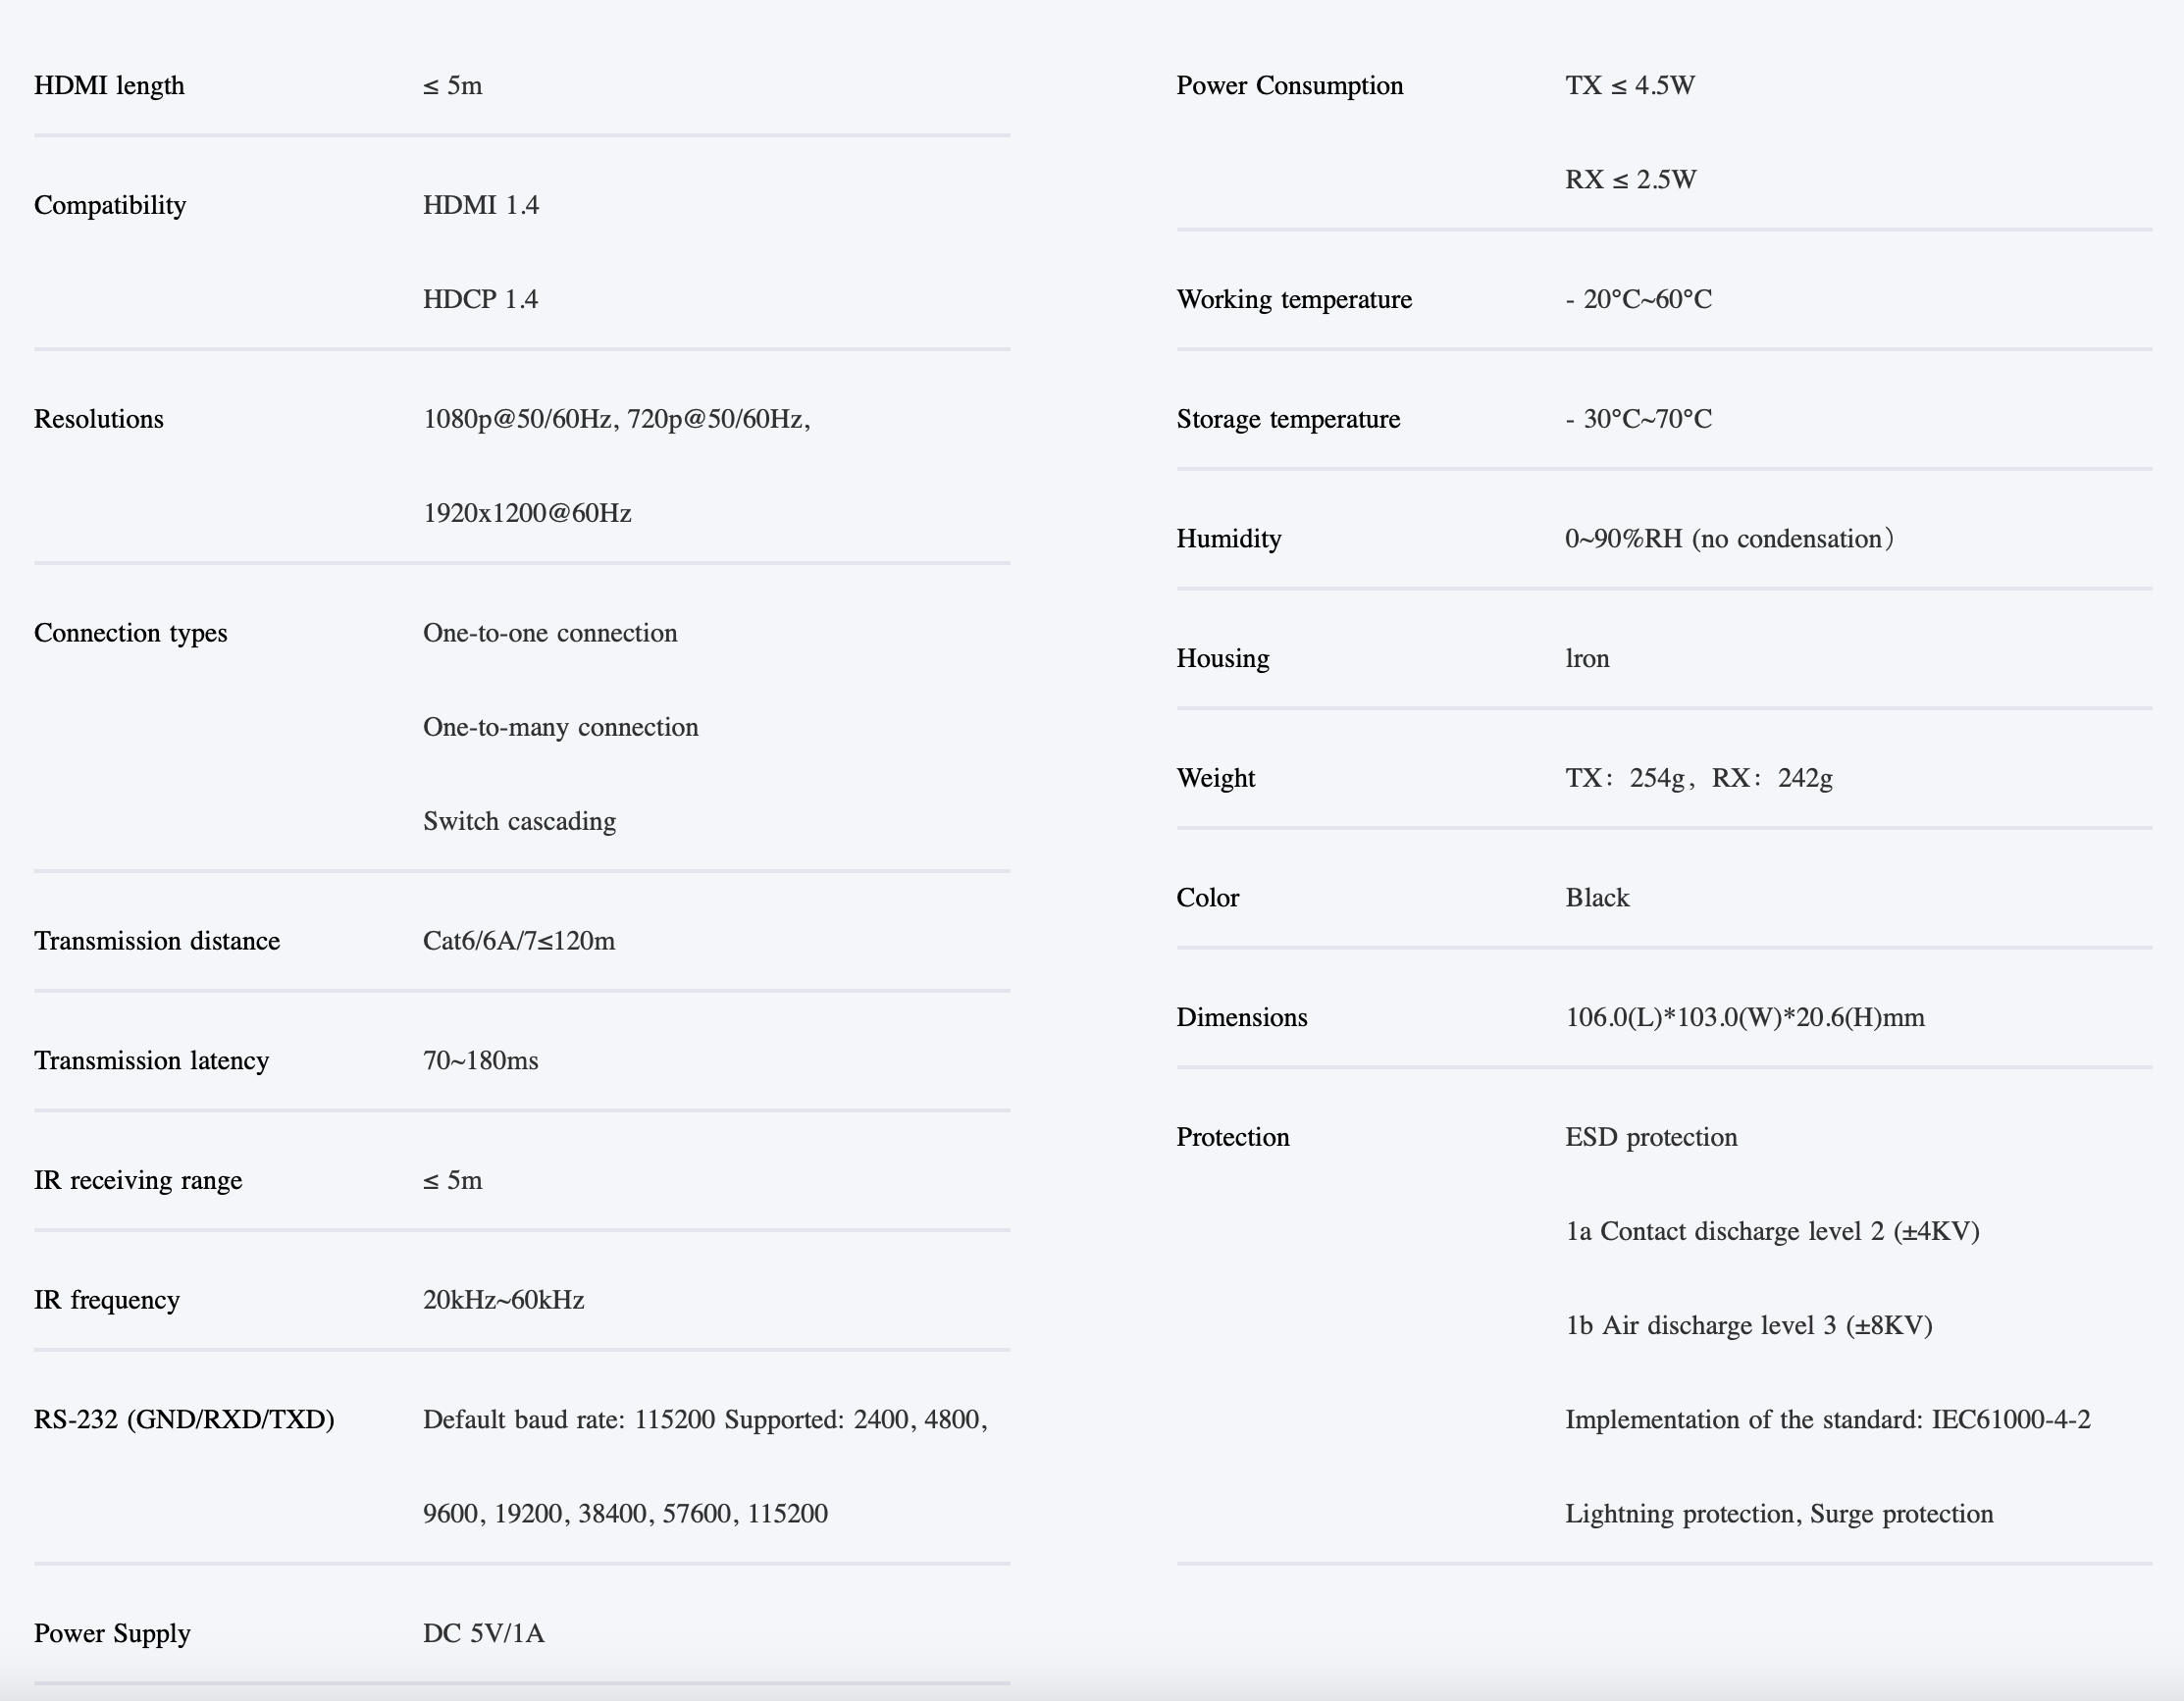Select the IR frequency label
The width and height of the screenshot is (2184, 1701).
107,1301
